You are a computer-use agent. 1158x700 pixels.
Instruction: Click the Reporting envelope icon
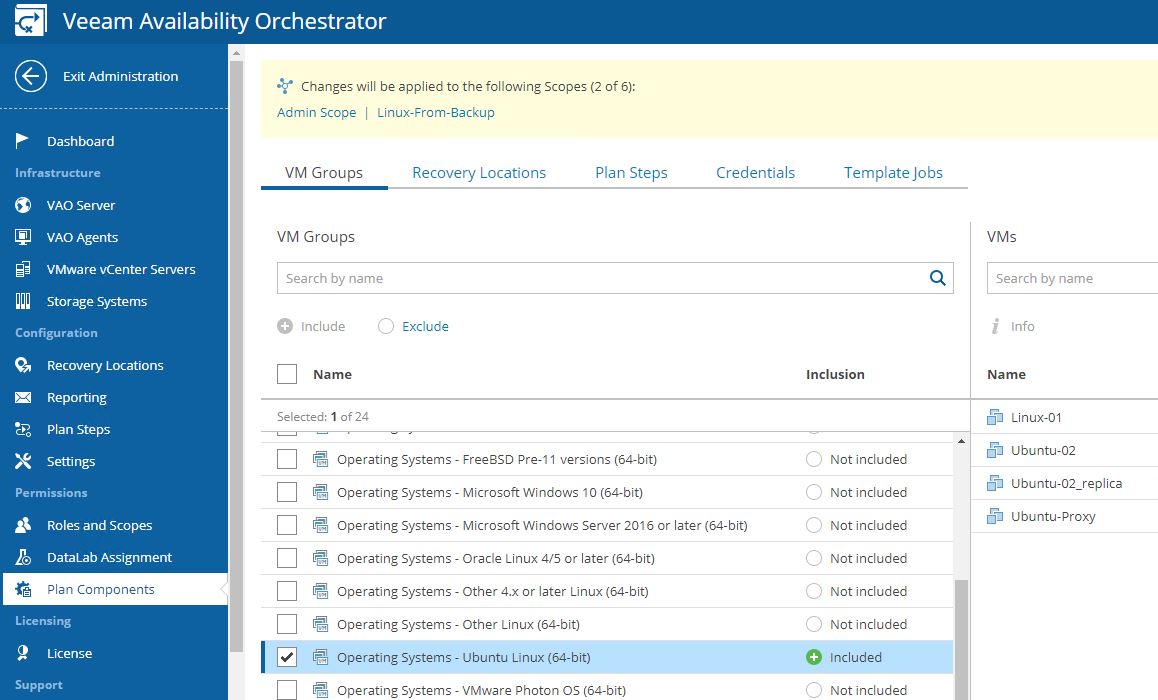[23, 397]
